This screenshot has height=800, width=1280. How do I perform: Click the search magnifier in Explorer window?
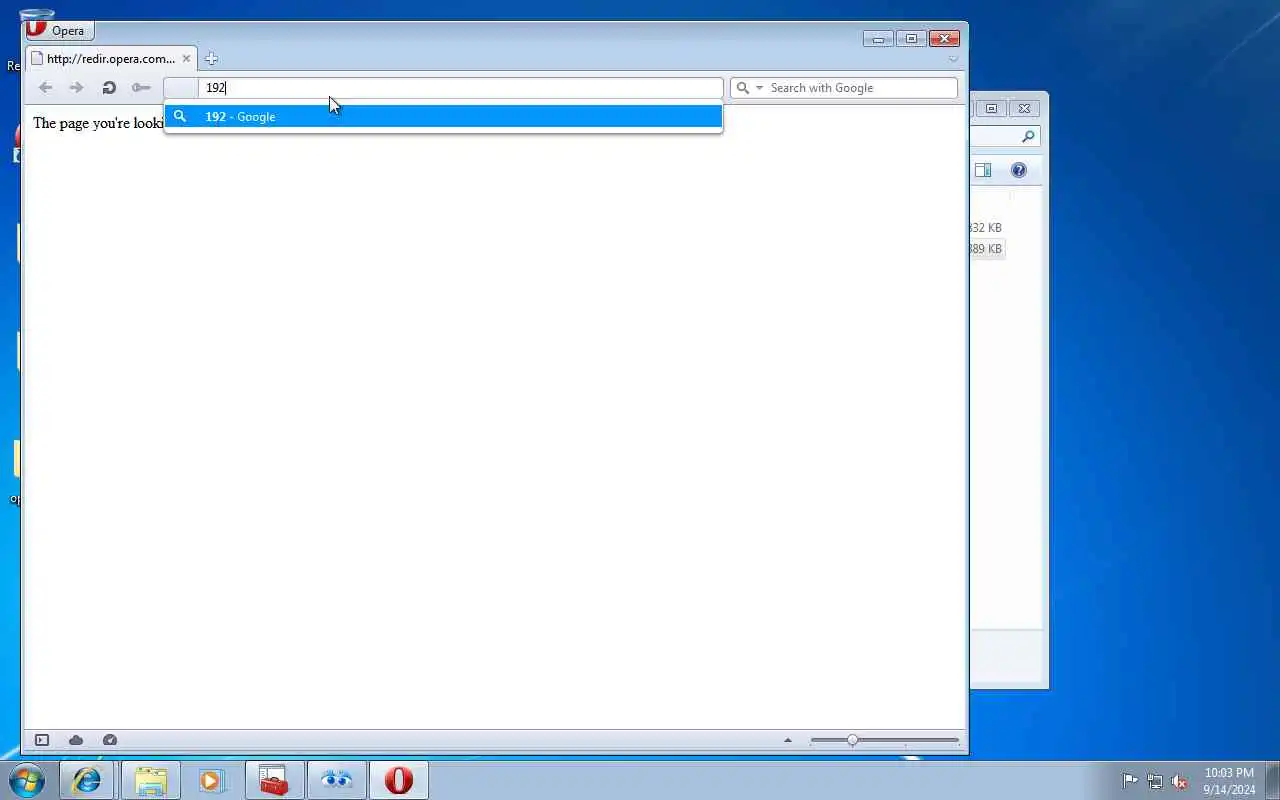click(x=1028, y=136)
